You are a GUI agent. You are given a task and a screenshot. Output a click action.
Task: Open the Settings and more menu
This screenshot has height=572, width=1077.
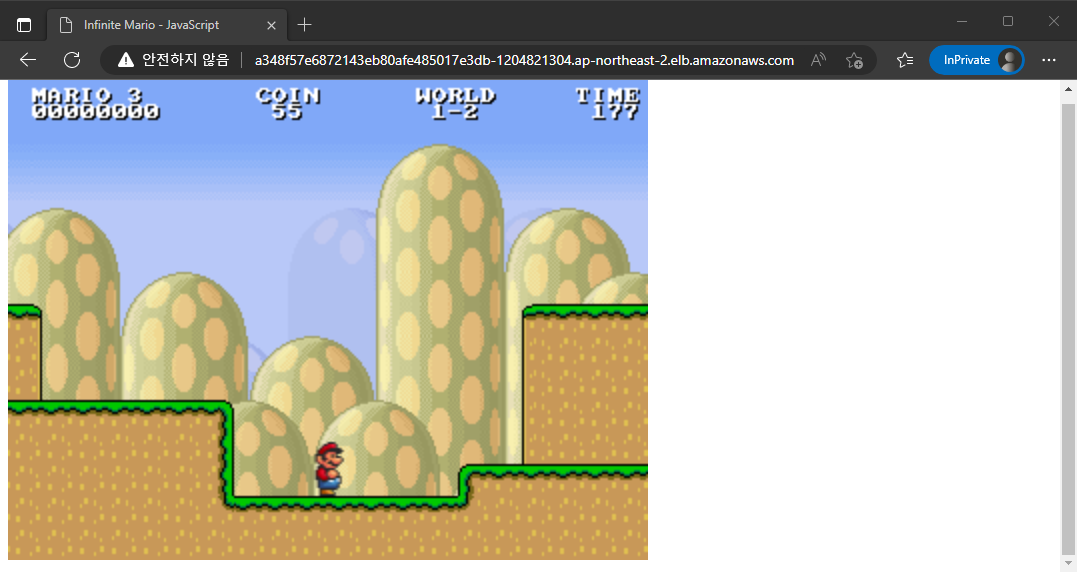point(1049,60)
